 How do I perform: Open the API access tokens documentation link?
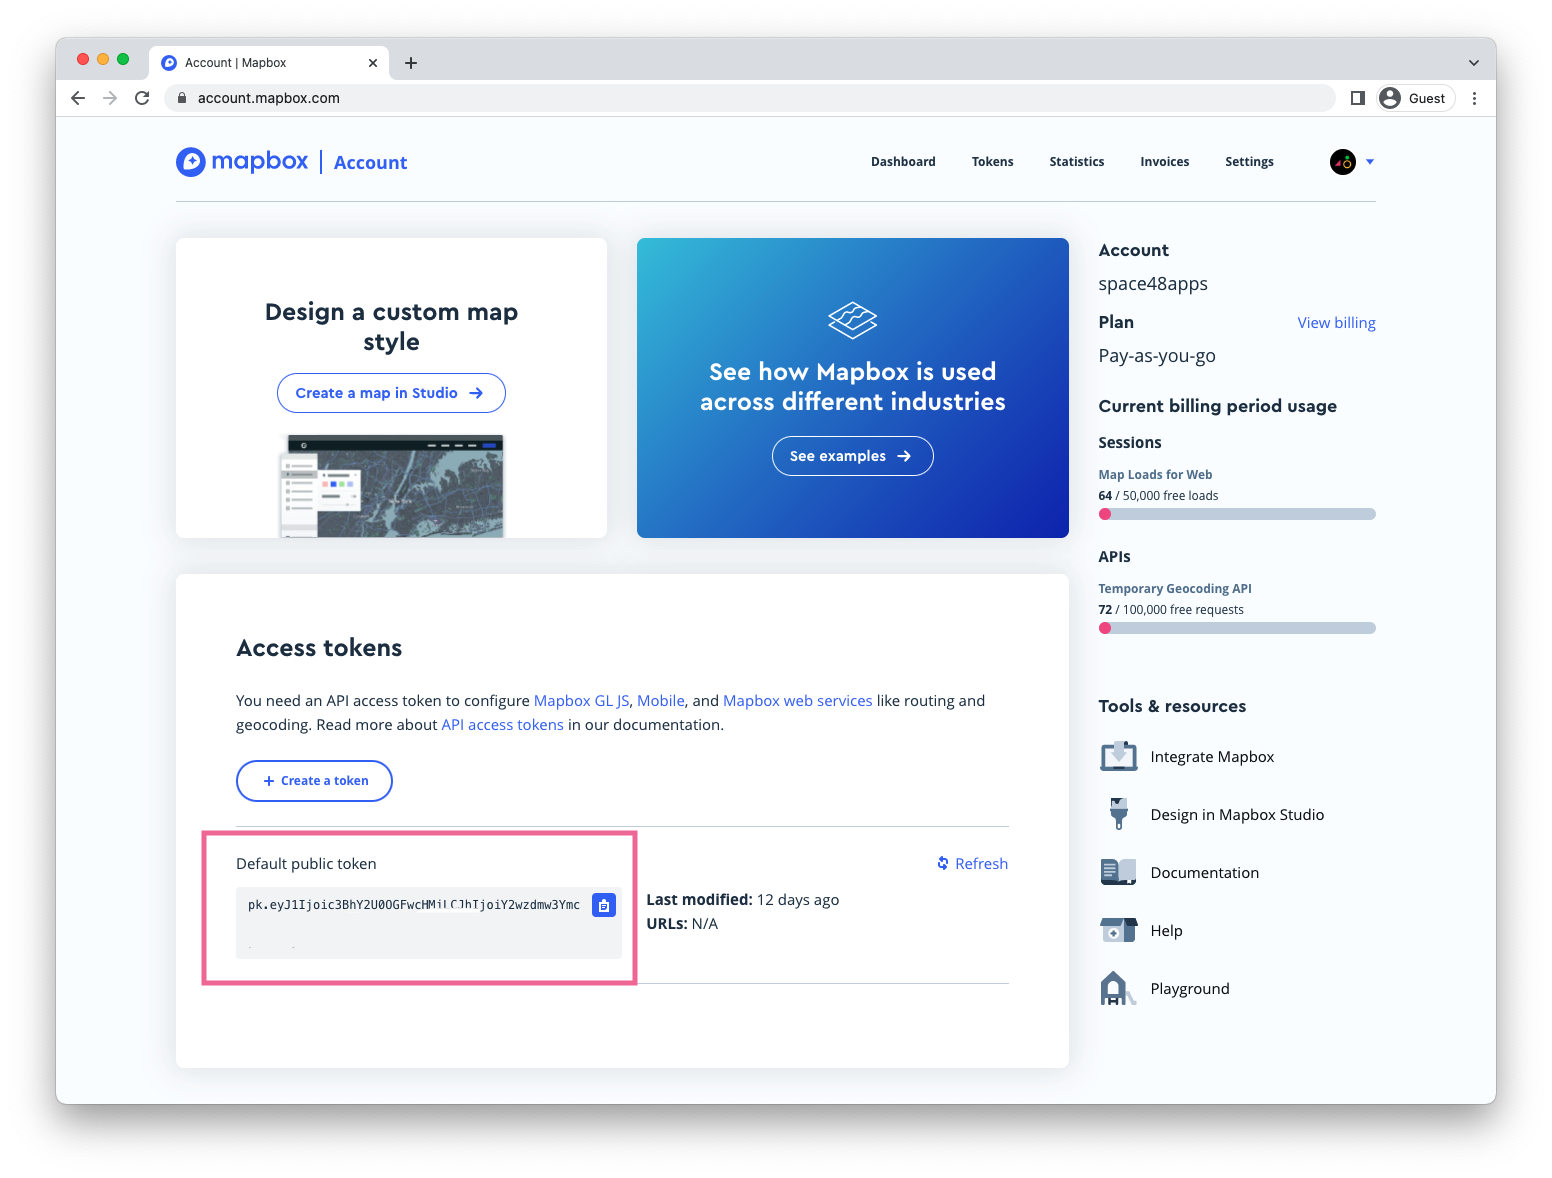[x=503, y=725]
